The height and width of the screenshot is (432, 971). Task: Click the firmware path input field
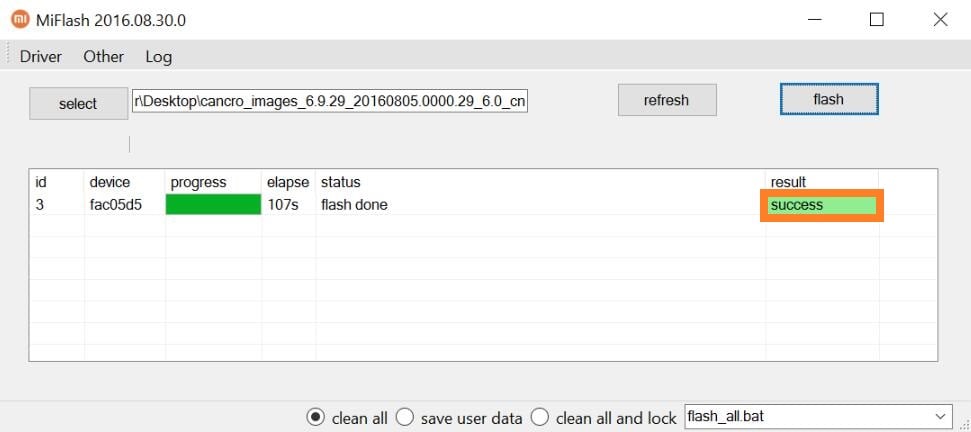[330, 102]
